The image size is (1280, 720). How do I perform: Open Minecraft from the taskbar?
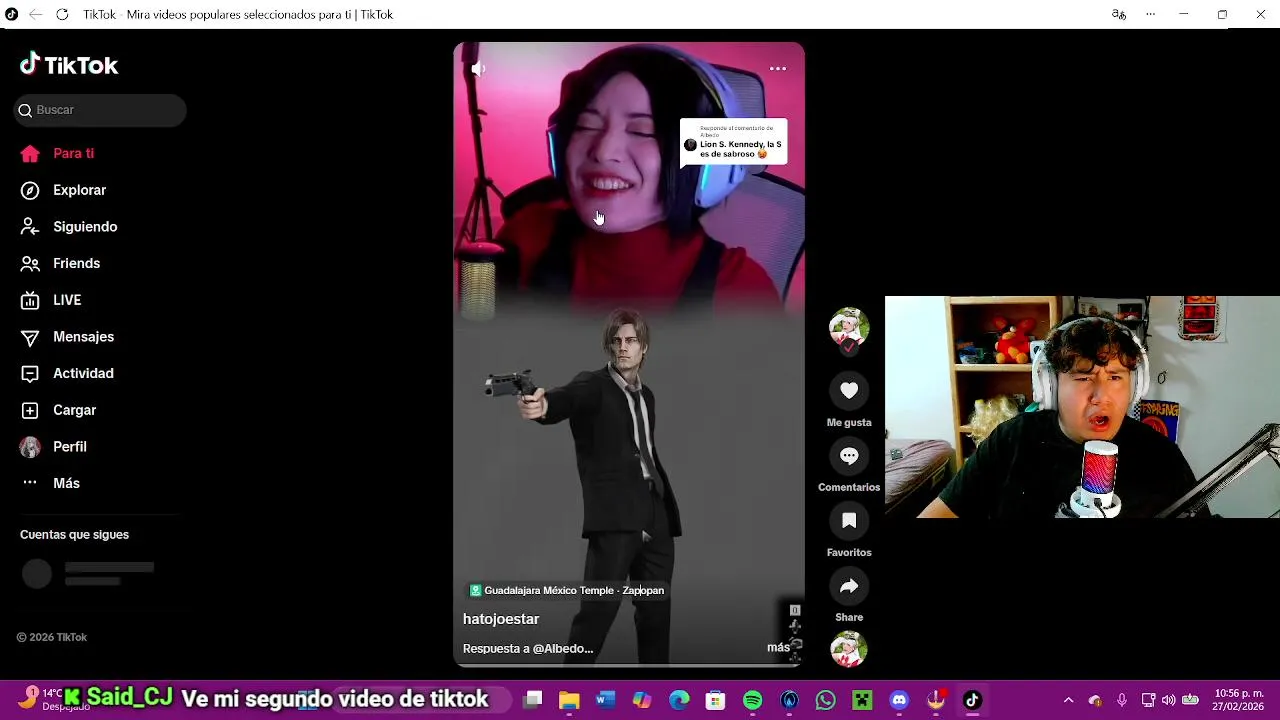(x=862, y=700)
